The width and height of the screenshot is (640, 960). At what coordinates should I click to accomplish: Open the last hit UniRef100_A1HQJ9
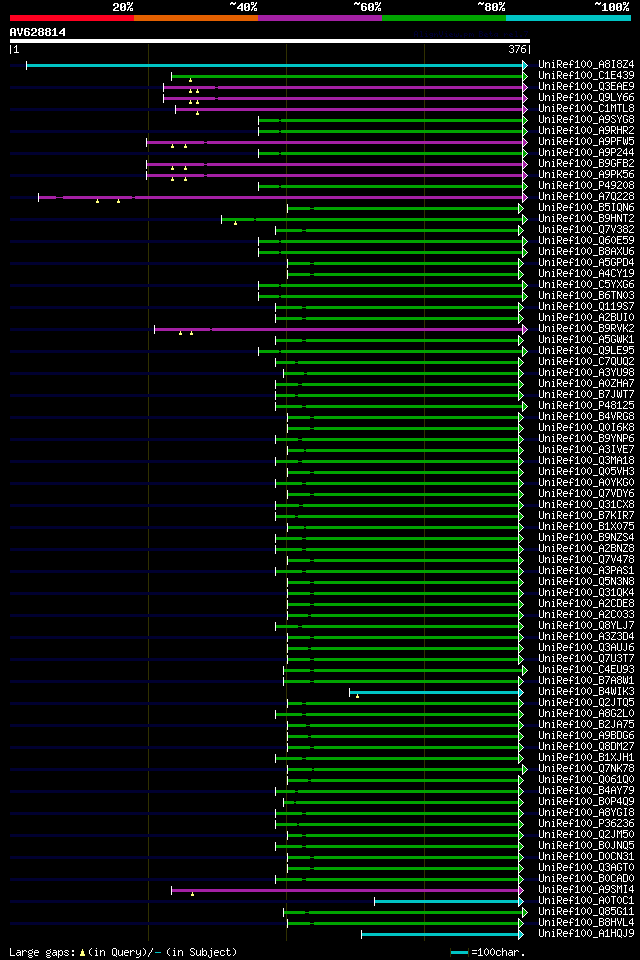(x=586, y=934)
